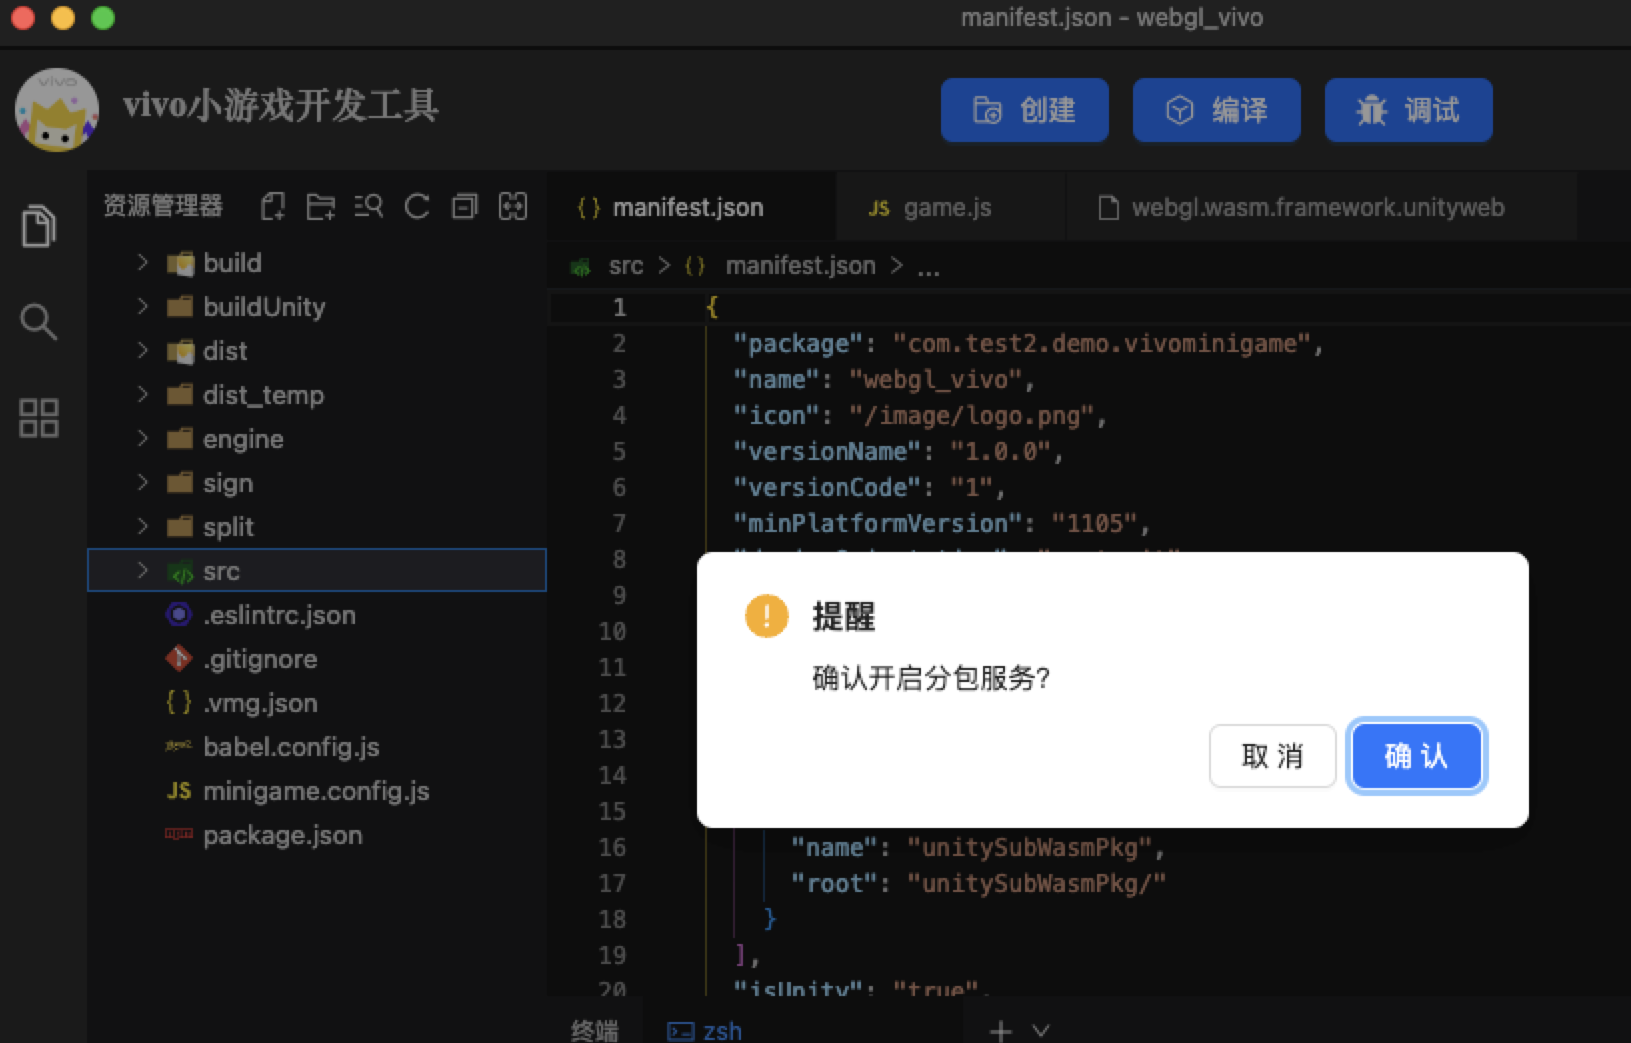
Task: Expand the sign folder chevron
Action: [142, 482]
